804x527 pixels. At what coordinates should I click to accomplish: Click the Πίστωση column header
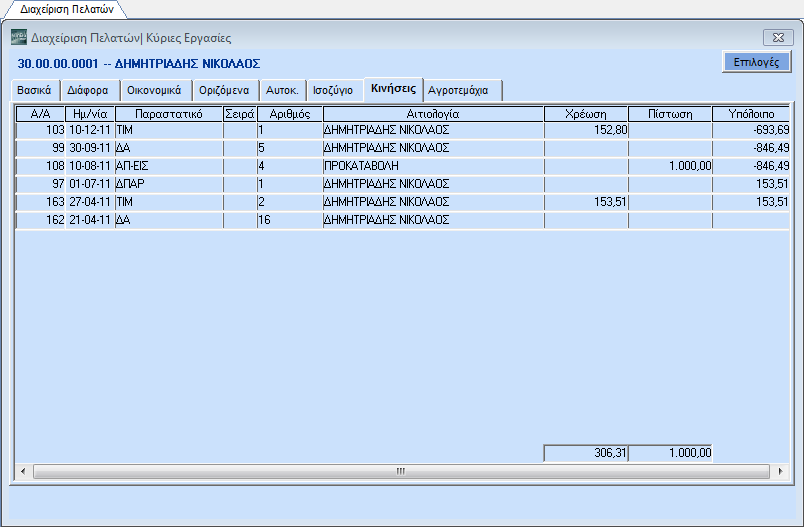tap(670, 114)
